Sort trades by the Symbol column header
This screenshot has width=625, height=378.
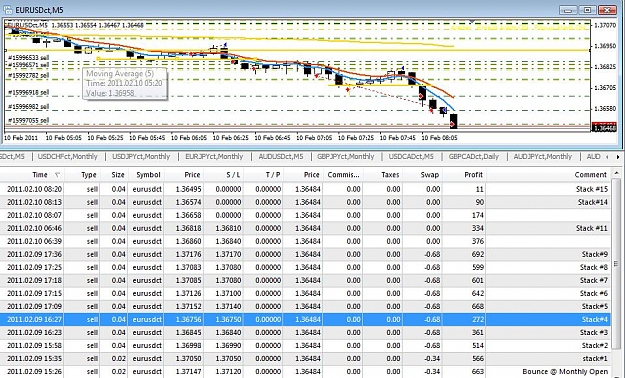(x=146, y=175)
